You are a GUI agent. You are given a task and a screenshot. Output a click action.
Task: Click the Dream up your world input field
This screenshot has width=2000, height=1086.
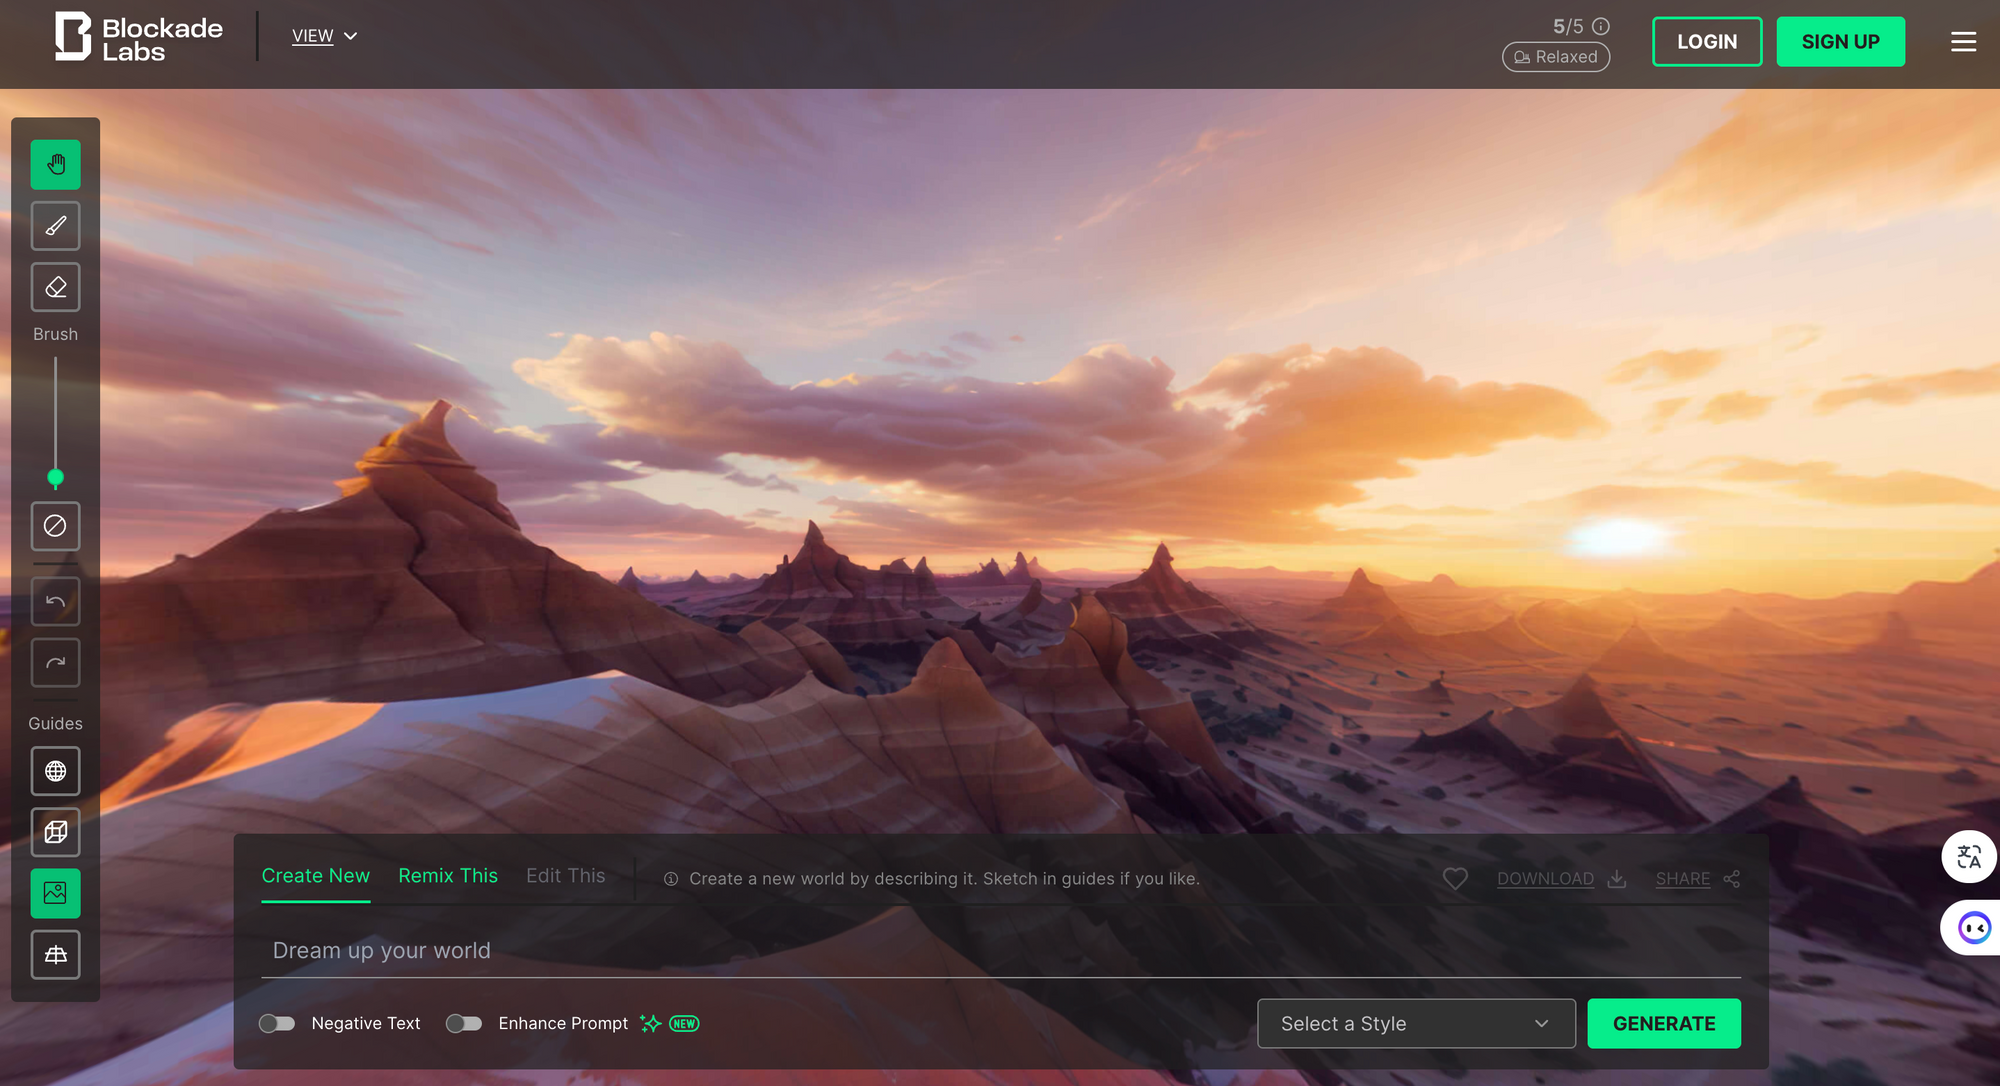point(1001,950)
